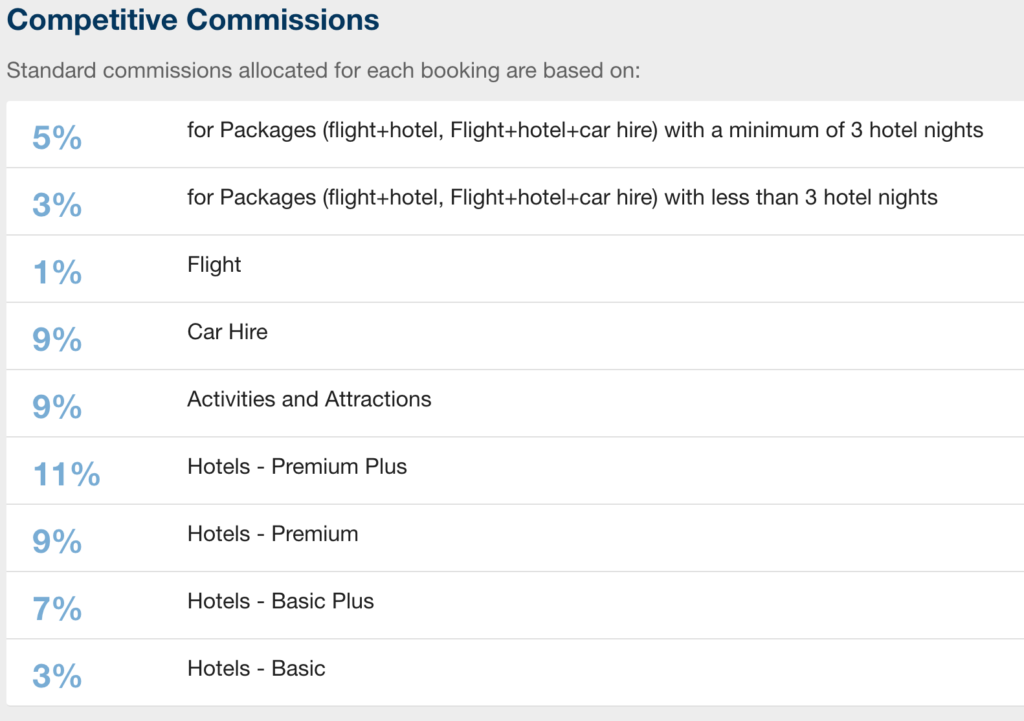This screenshot has width=1024, height=721.
Task: Click the Hotels - Premium label
Action: tap(272, 534)
